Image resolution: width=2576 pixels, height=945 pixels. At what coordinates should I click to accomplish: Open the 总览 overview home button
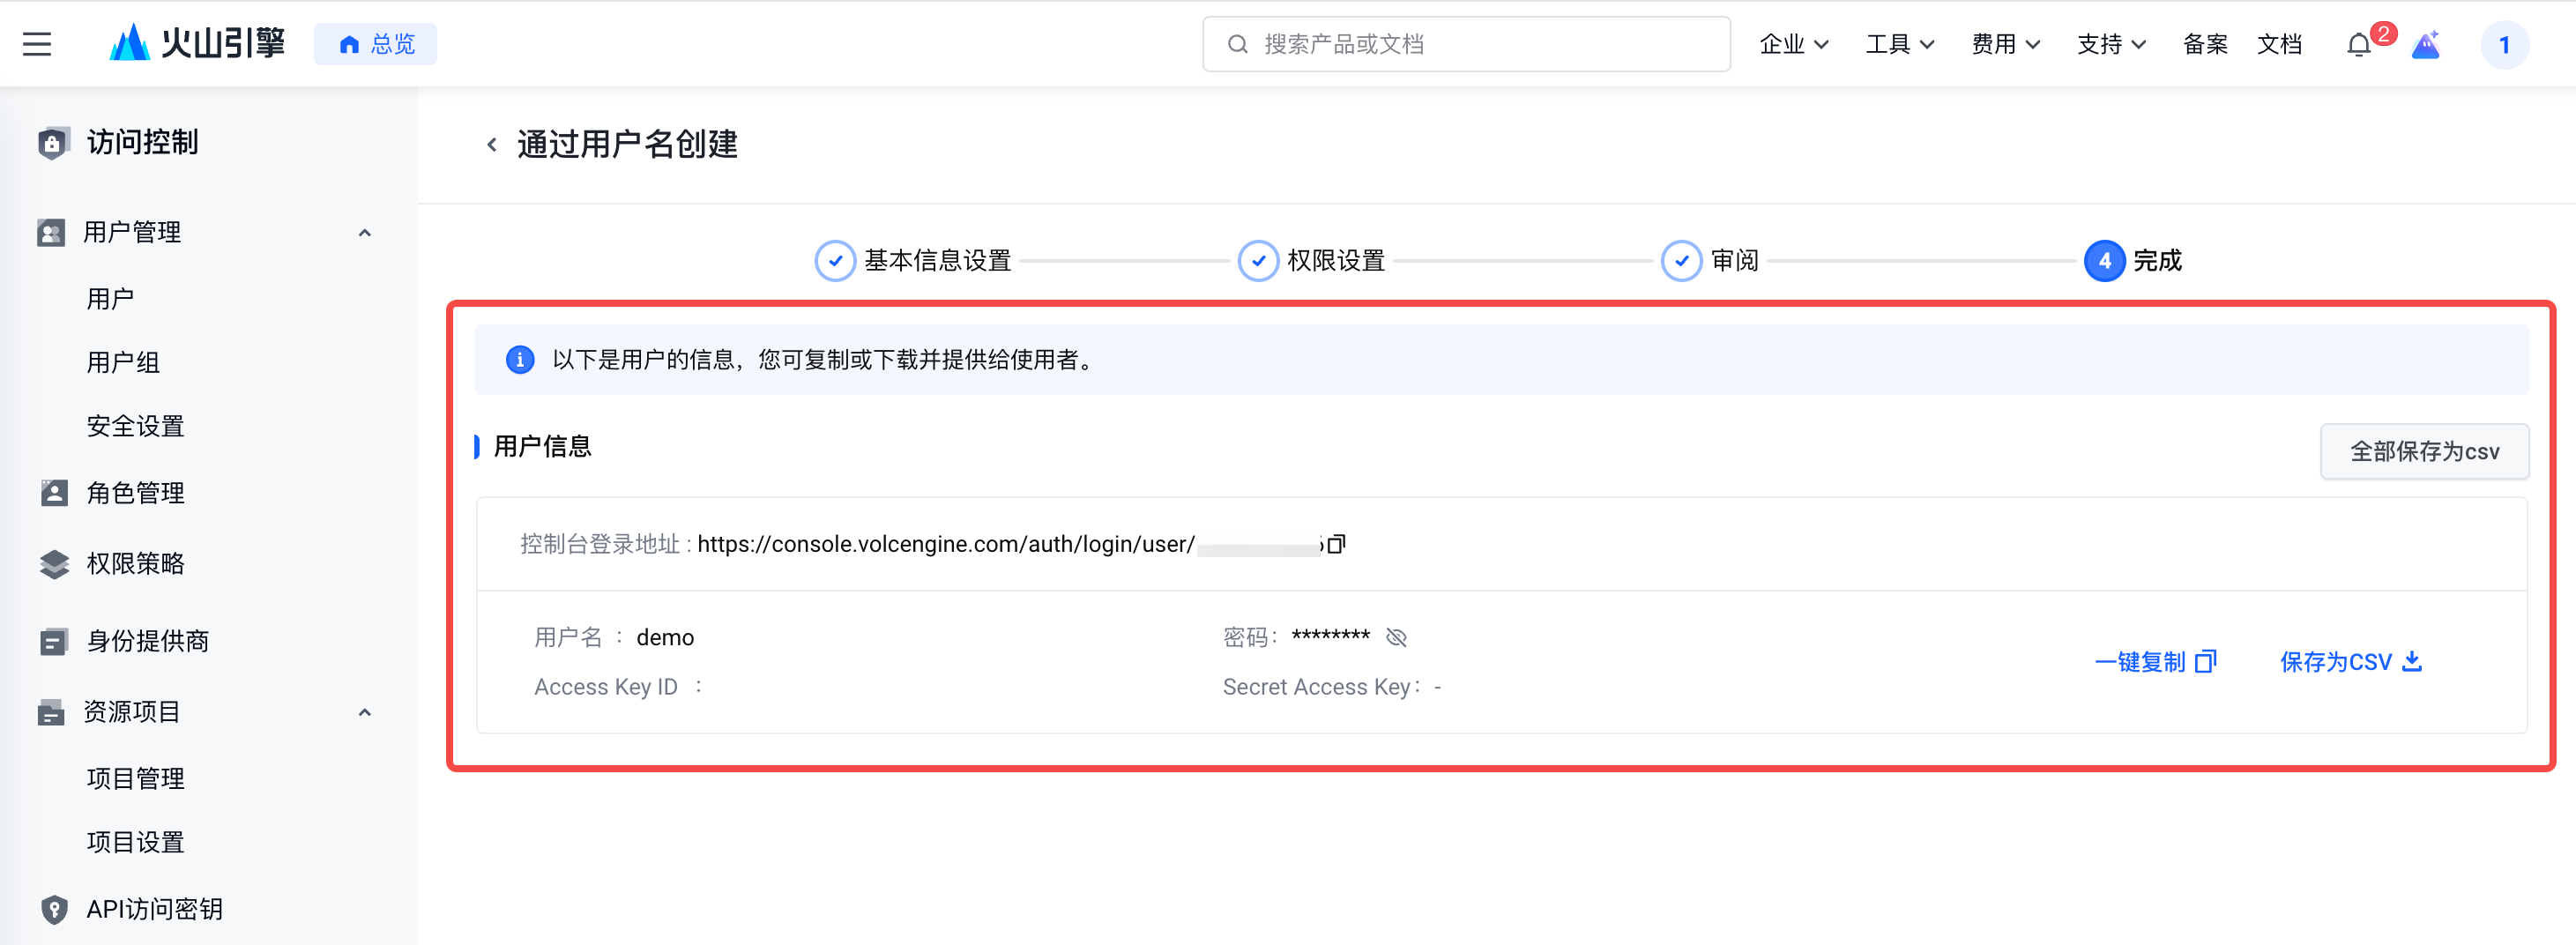pyautogui.click(x=376, y=44)
